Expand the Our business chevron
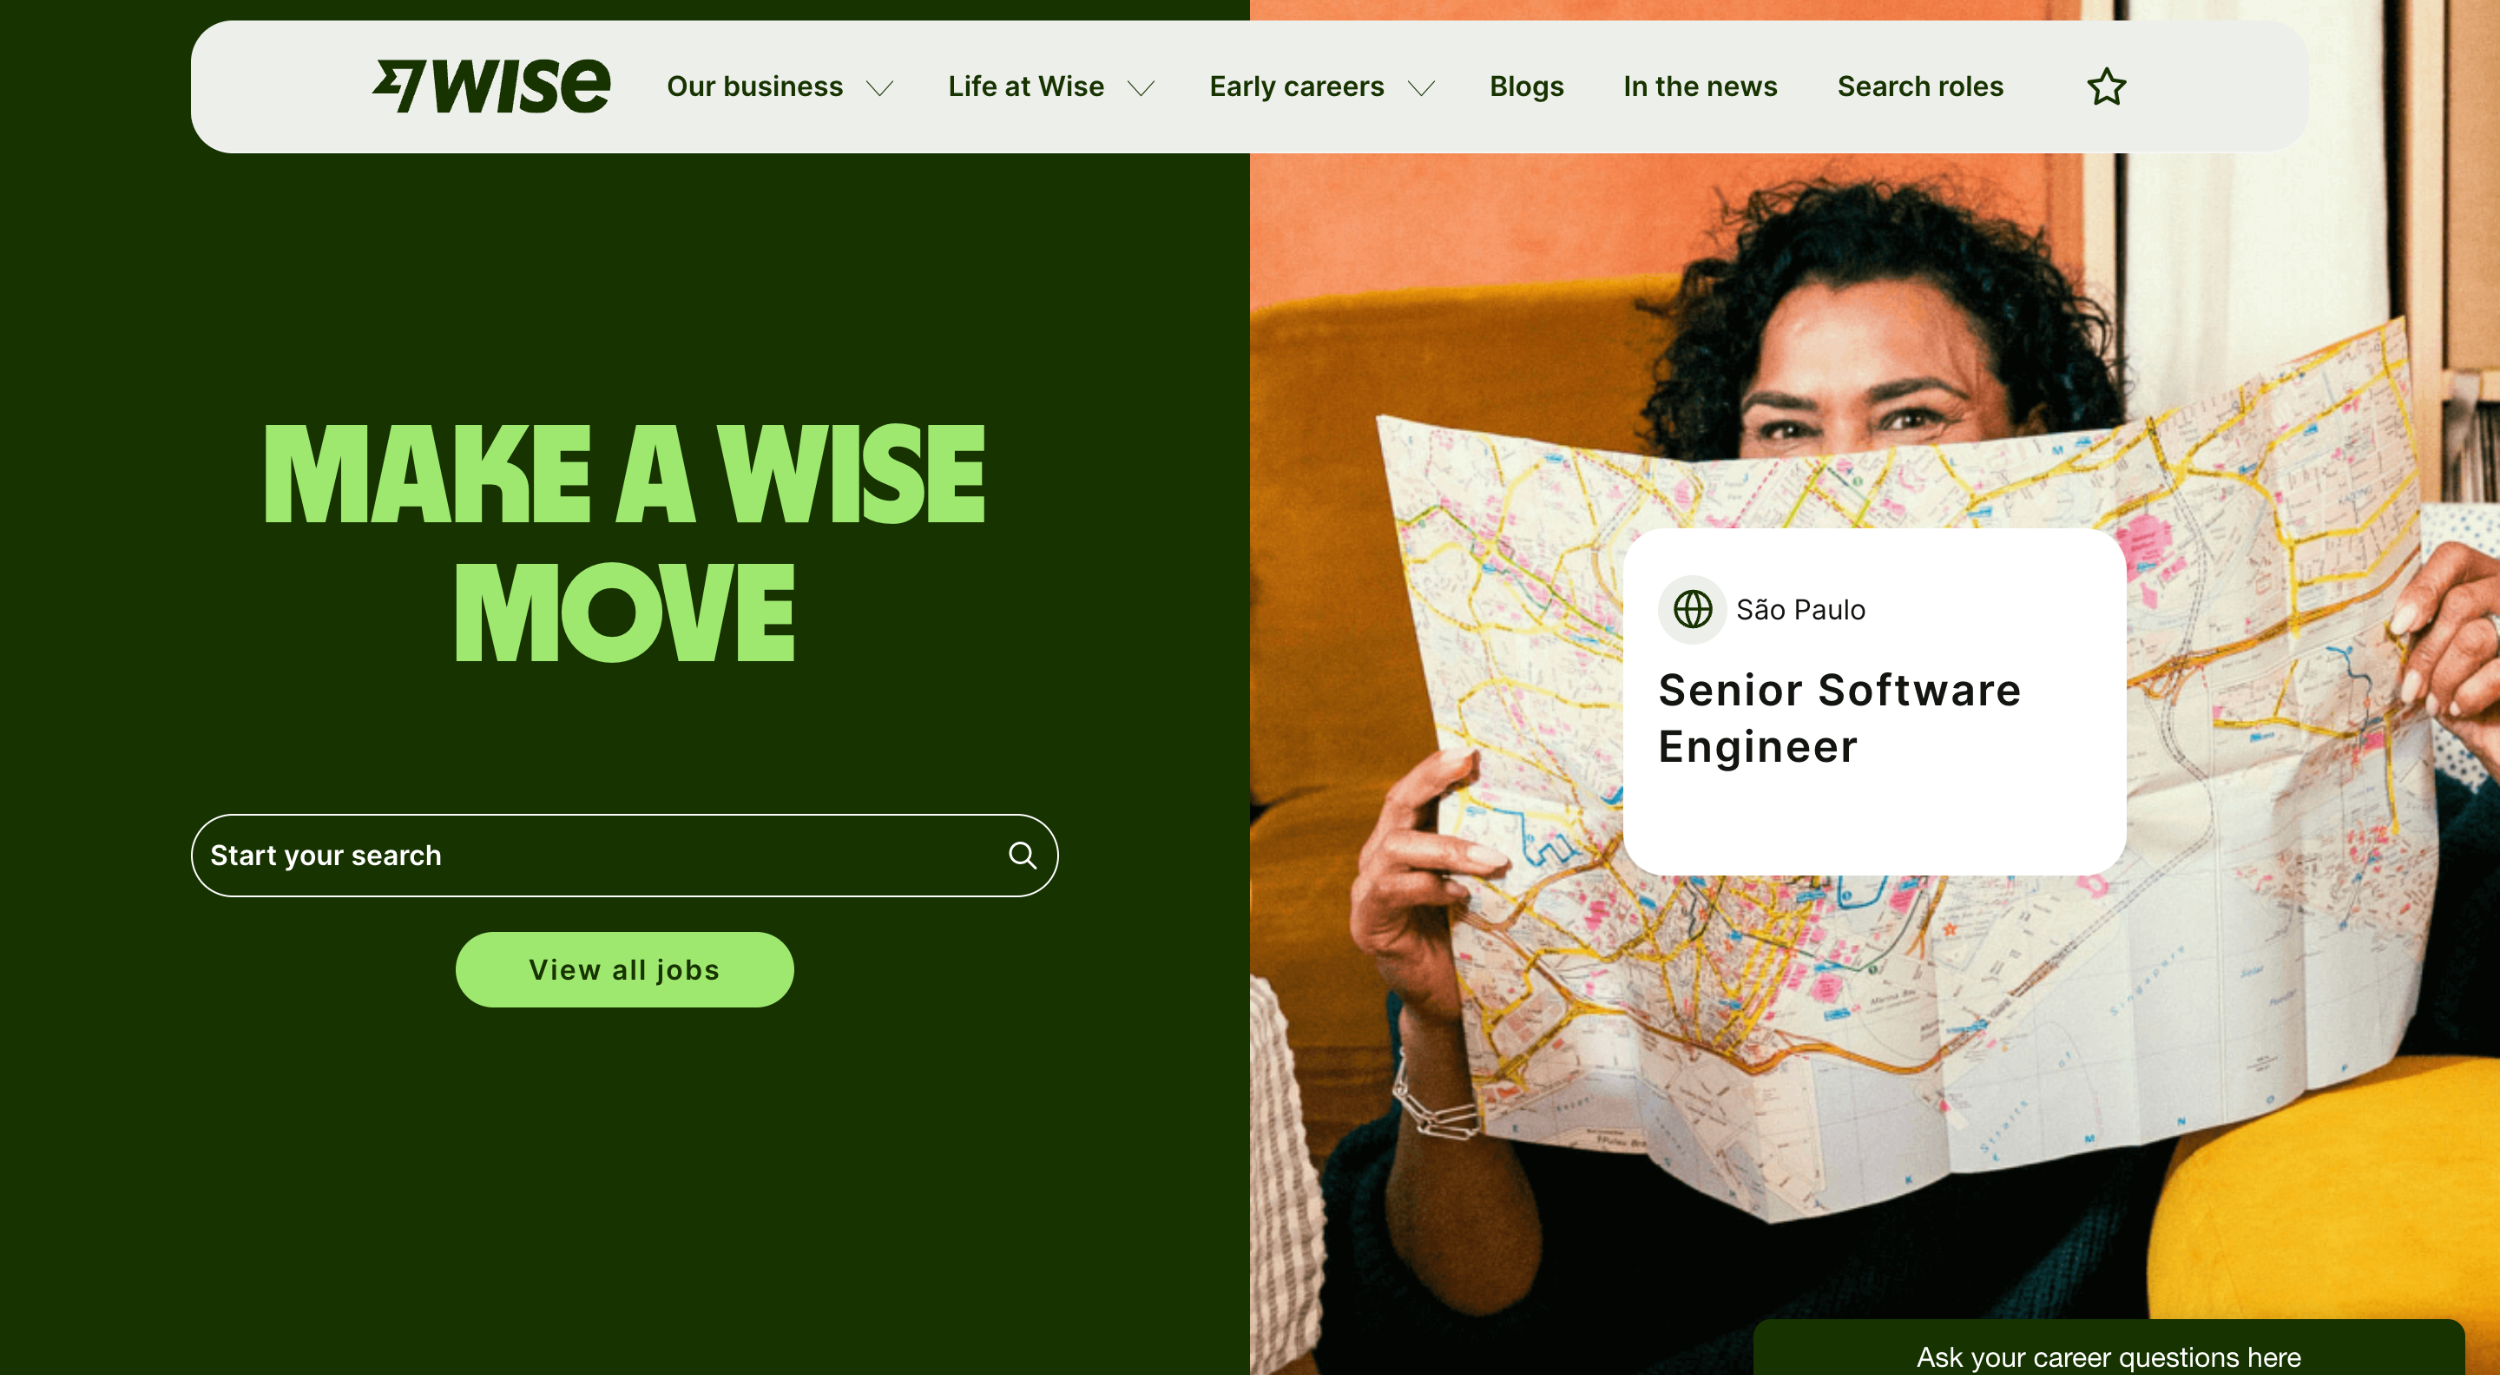Image resolution: width=2500 pixels, height=1375 pixels. tap(880, 89)
